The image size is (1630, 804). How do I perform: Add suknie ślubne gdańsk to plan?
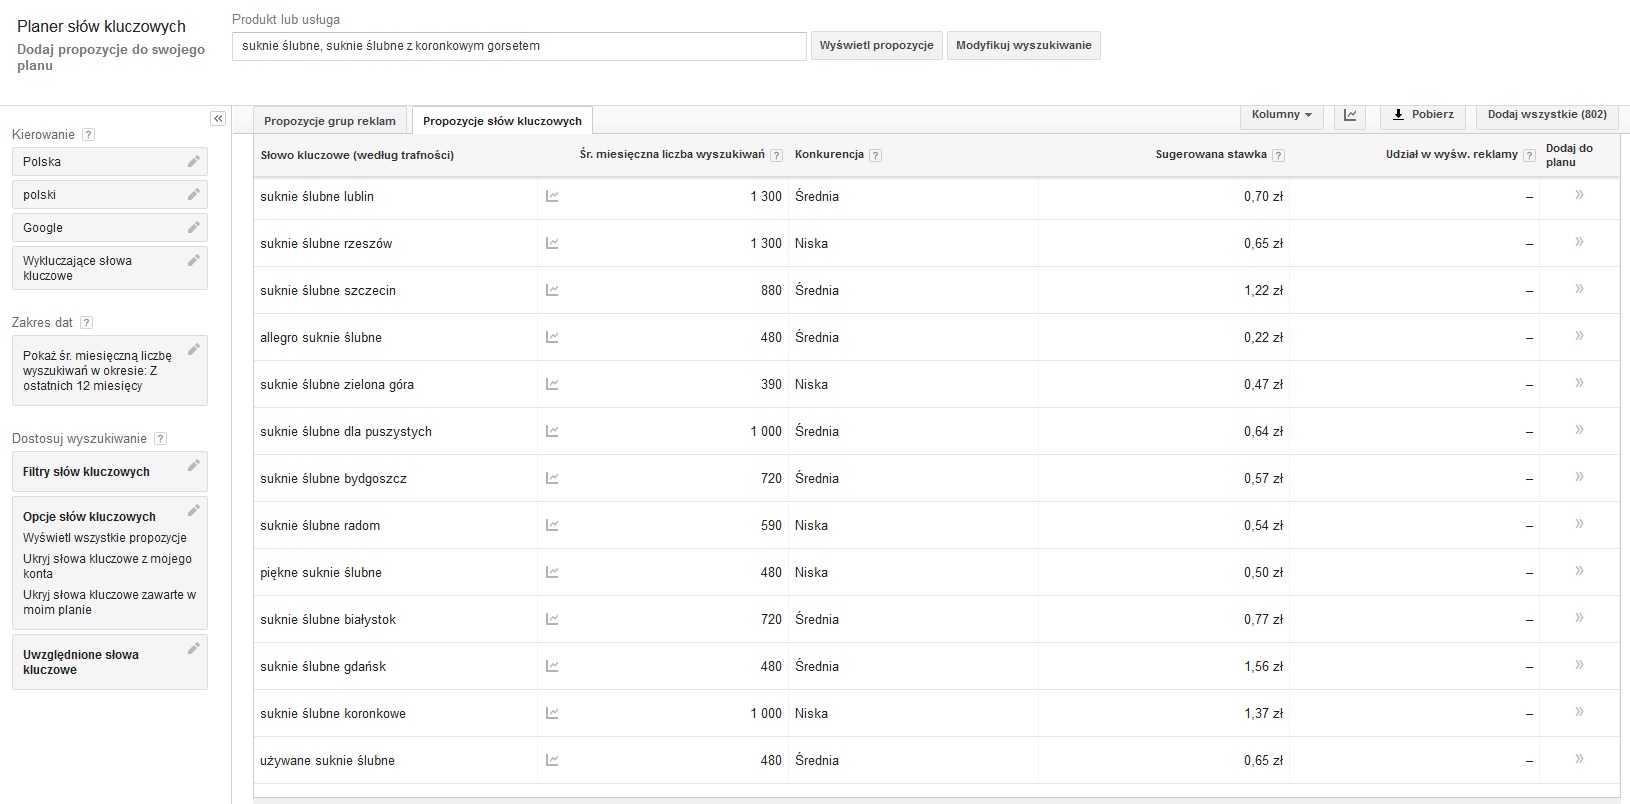1579,665
